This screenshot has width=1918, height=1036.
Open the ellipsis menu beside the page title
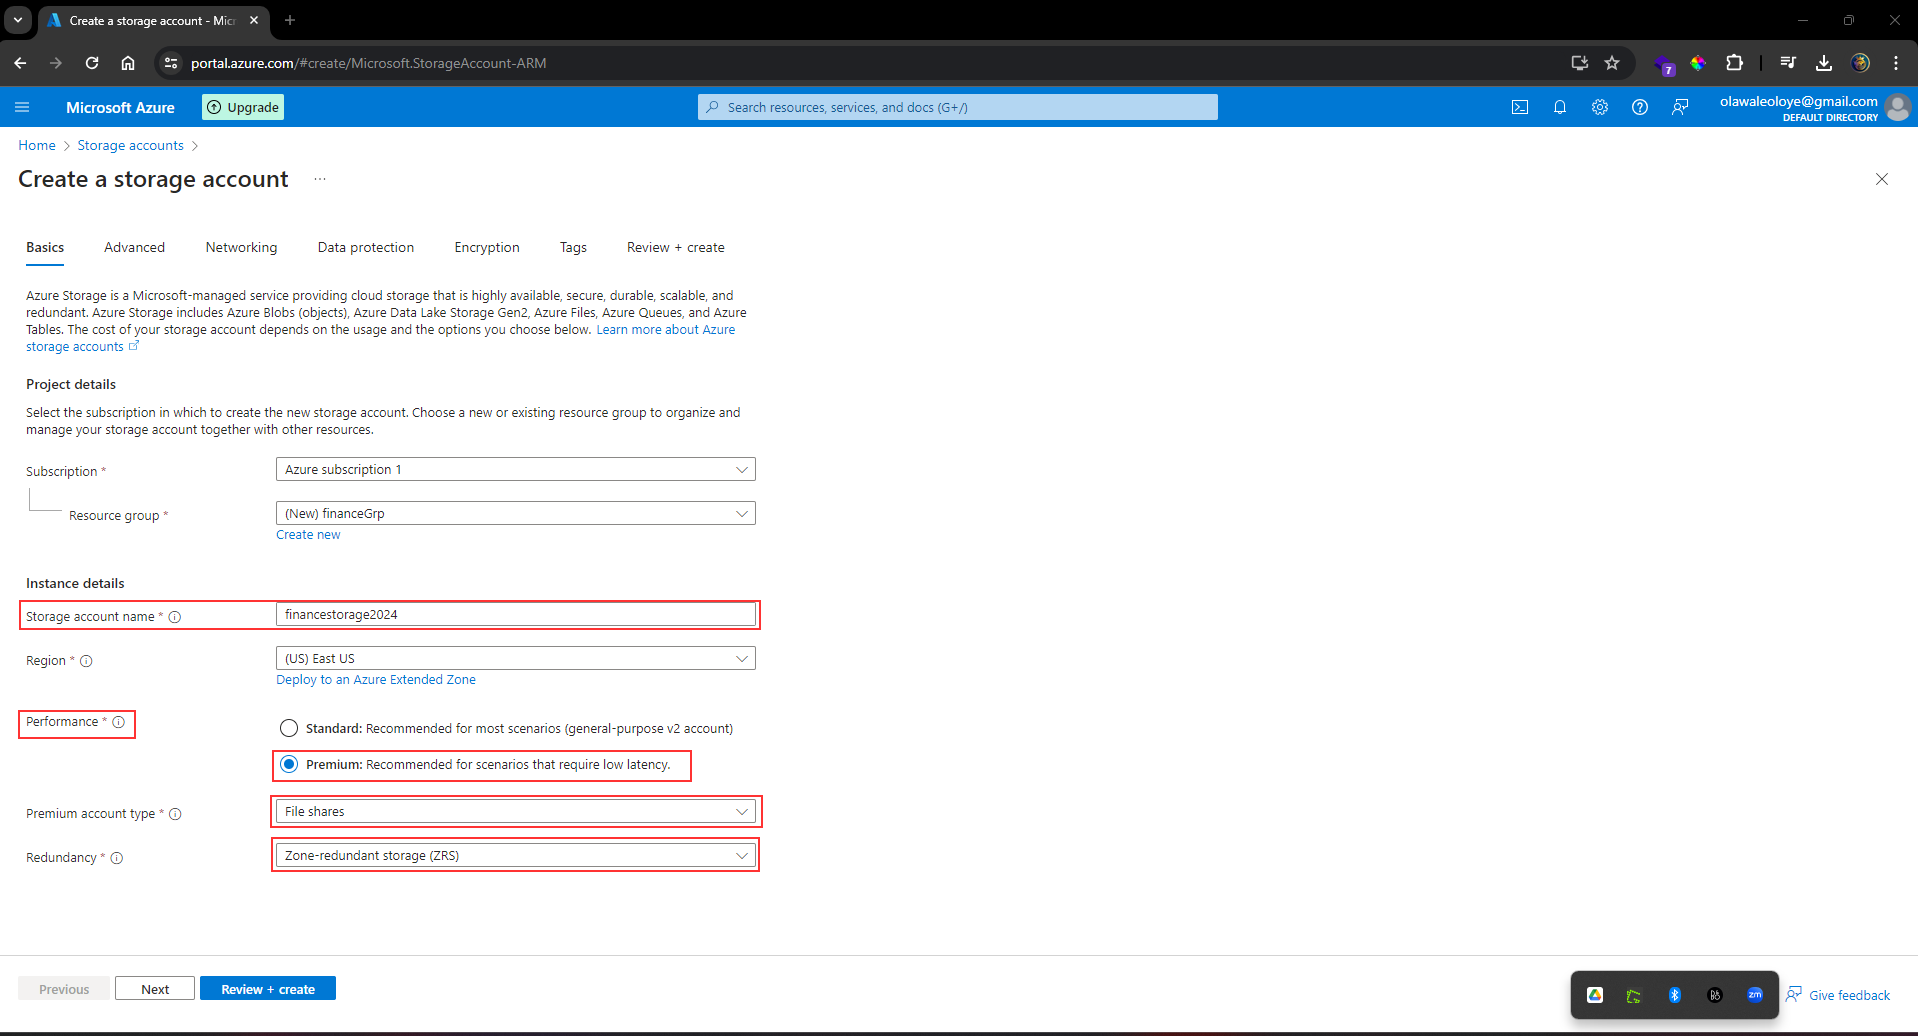point(320,179)
